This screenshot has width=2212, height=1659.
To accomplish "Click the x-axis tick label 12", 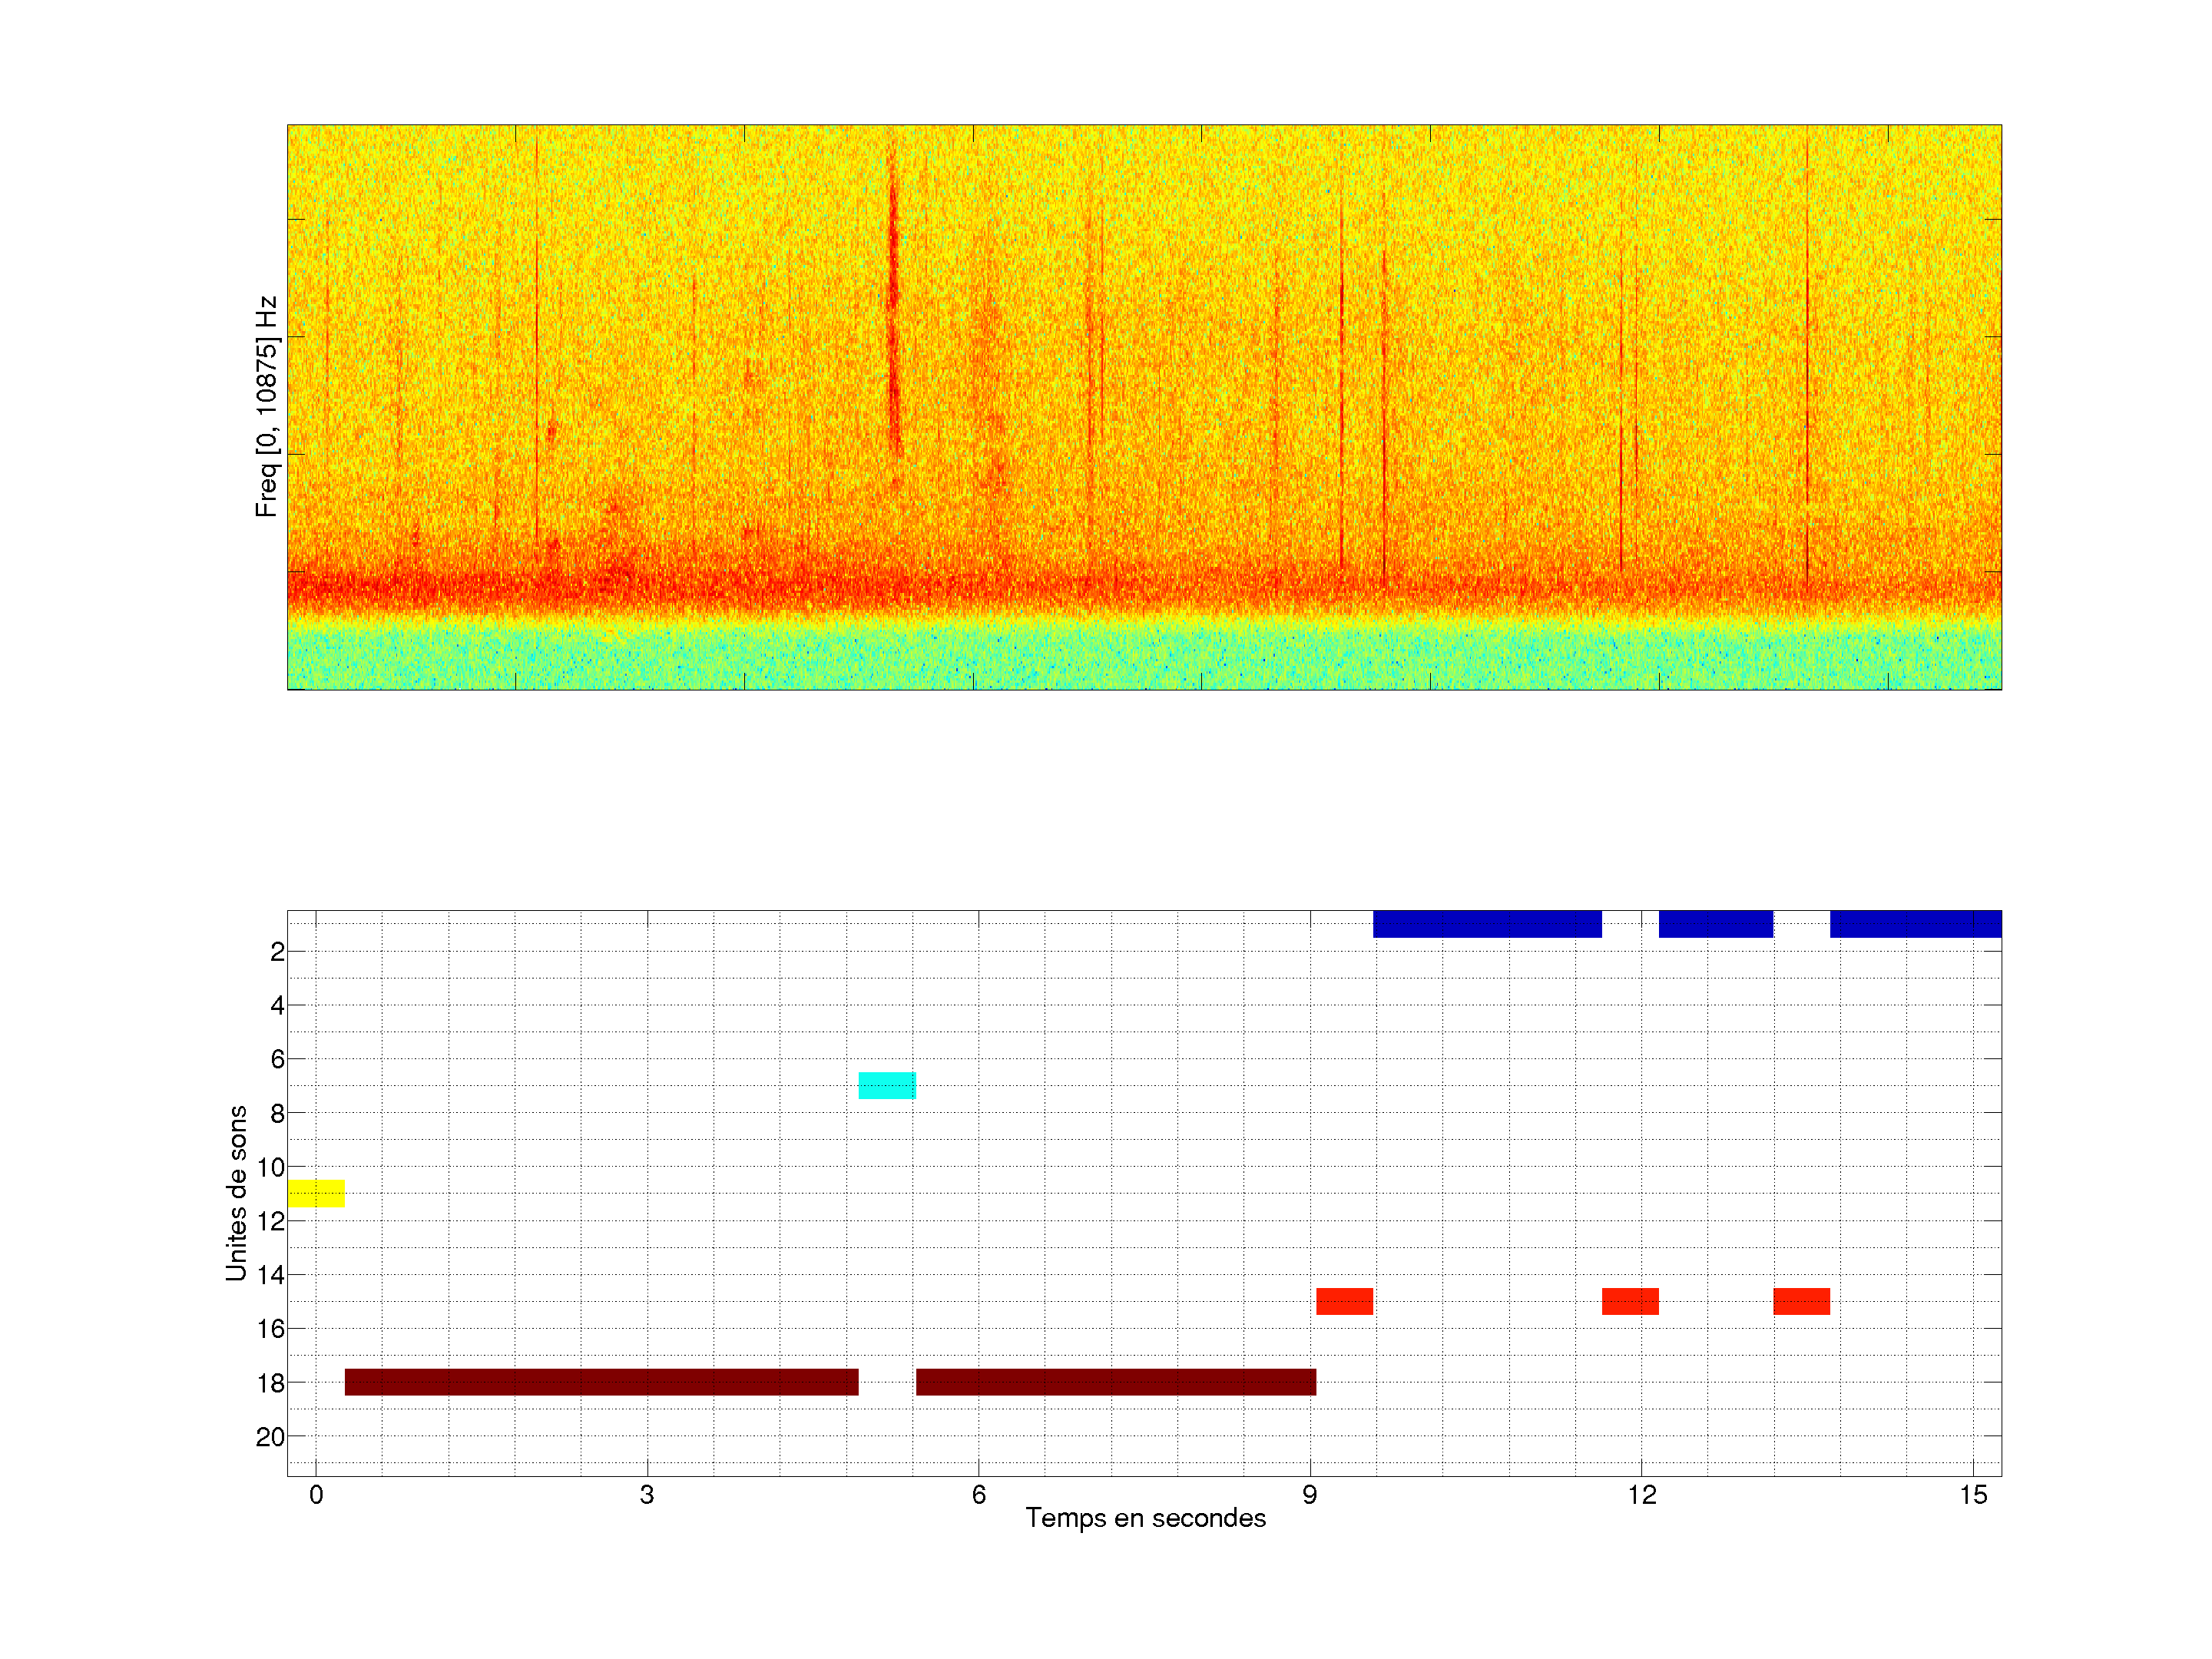I will pos(1641,1495).
